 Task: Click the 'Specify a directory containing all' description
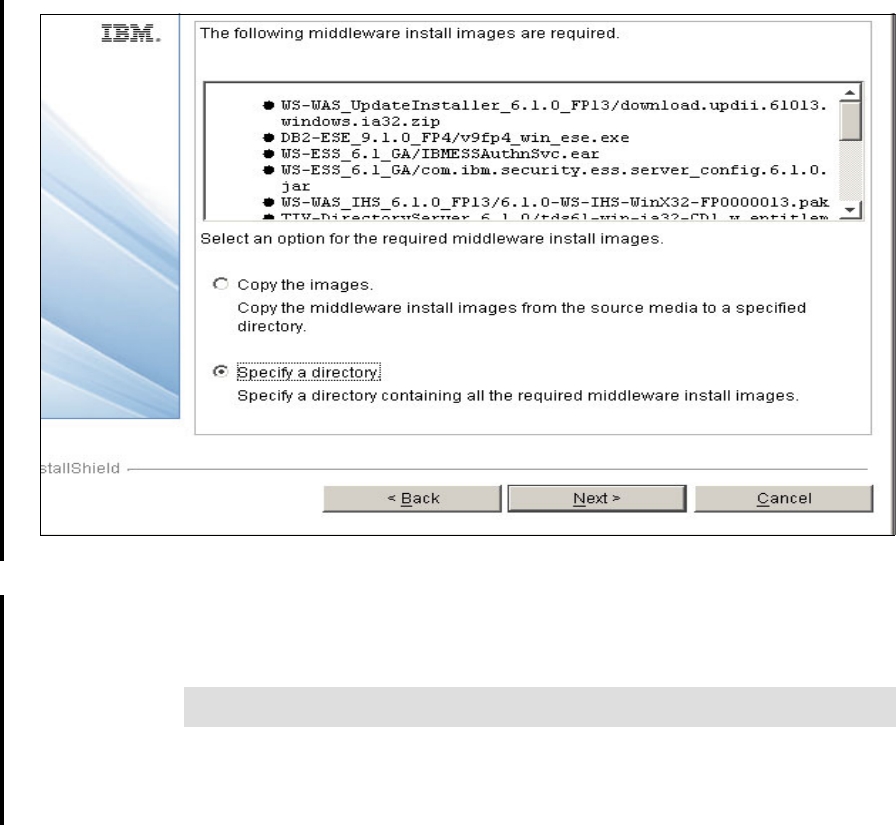click(518, 395)
